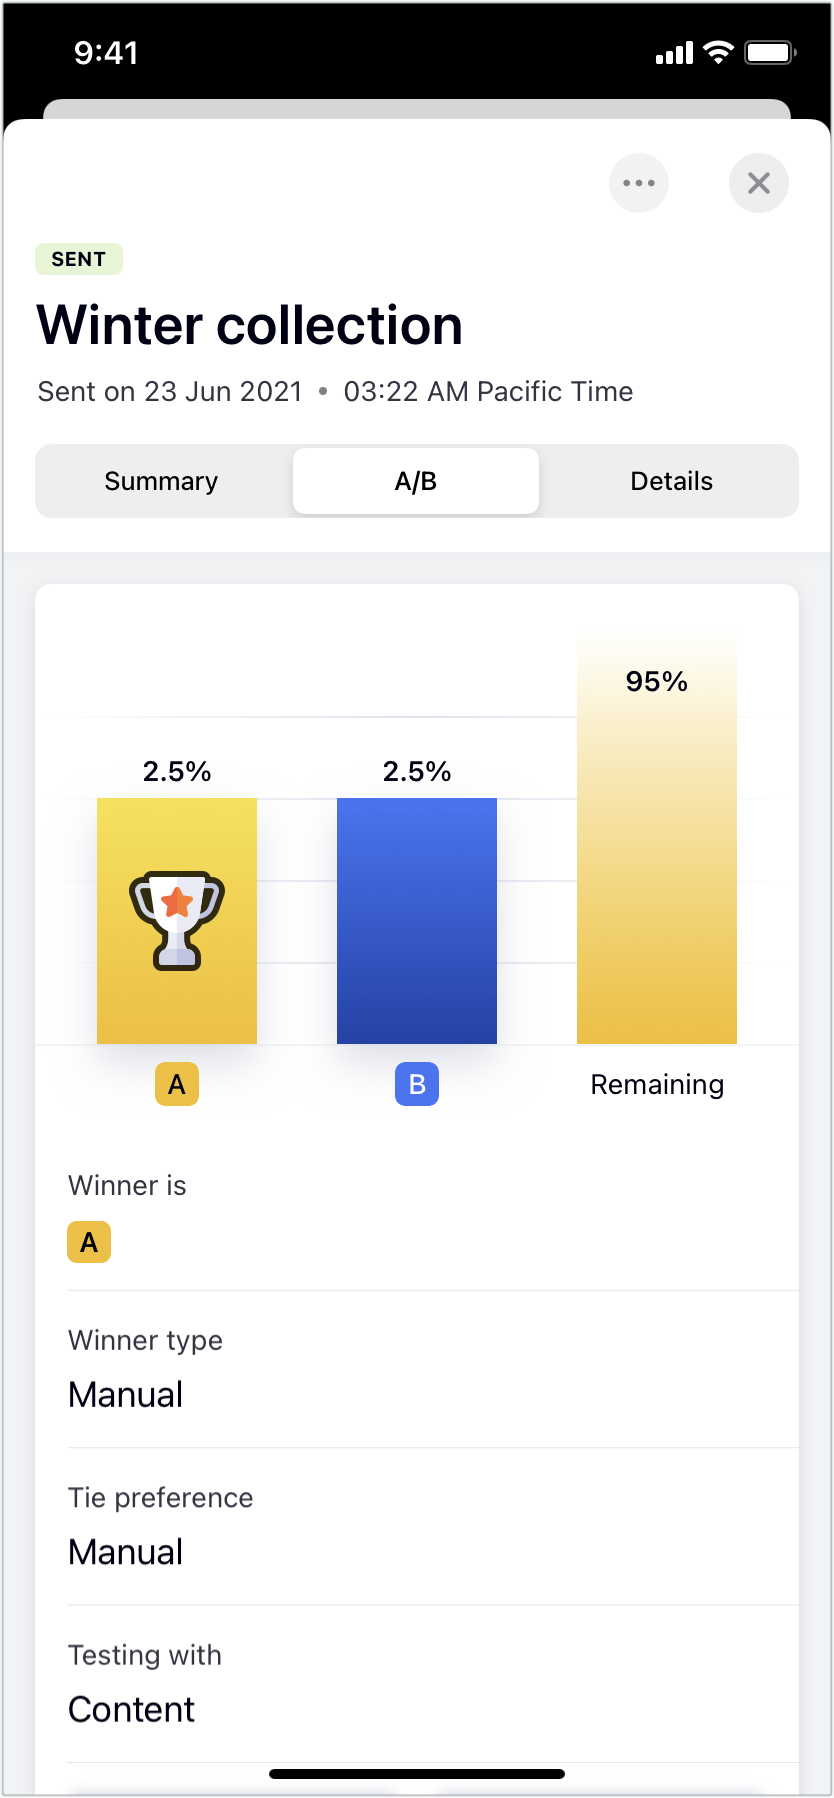Image resolution: width=834 pixels, height=1798 pixels.
Task: Tap the cellular signal bars icon
Action: [674, 53]
